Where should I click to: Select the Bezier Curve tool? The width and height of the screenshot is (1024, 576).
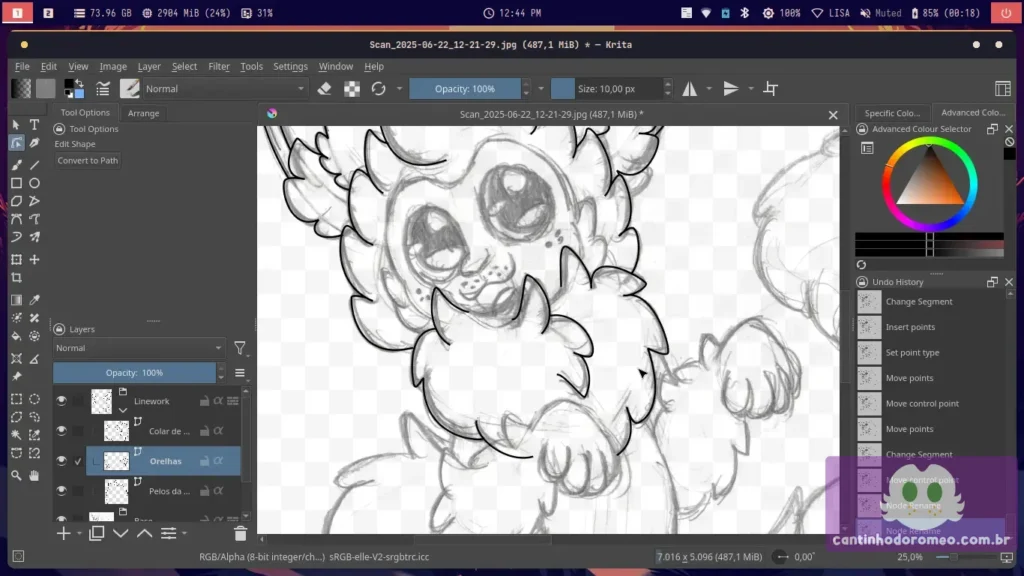tap(16, 219)
